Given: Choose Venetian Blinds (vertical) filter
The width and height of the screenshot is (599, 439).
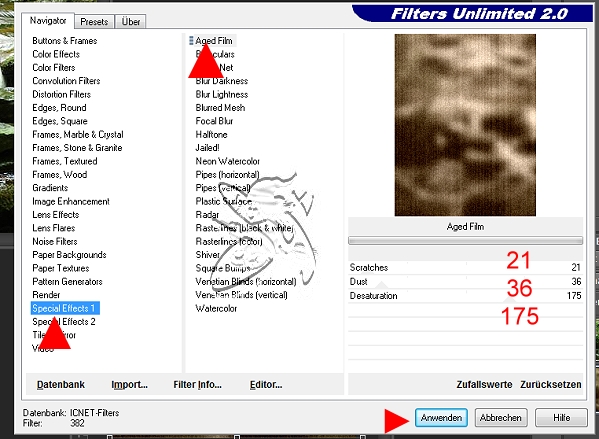Looking at the screenshot, I should pyautogui.click(x=241, y=295).
